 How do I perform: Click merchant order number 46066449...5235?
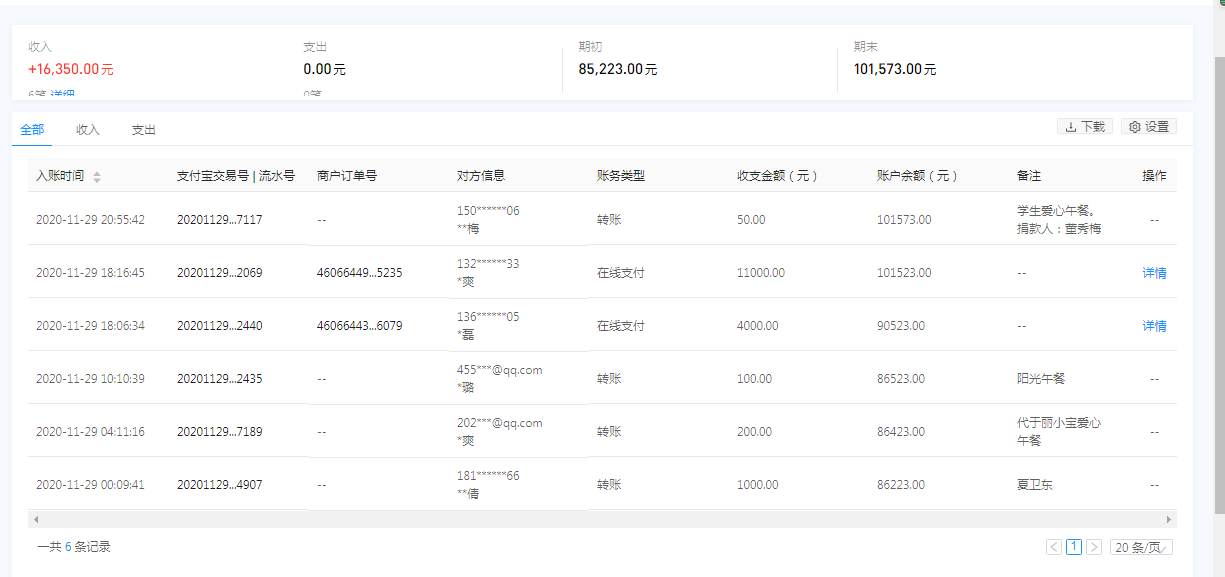pos(359,273)
